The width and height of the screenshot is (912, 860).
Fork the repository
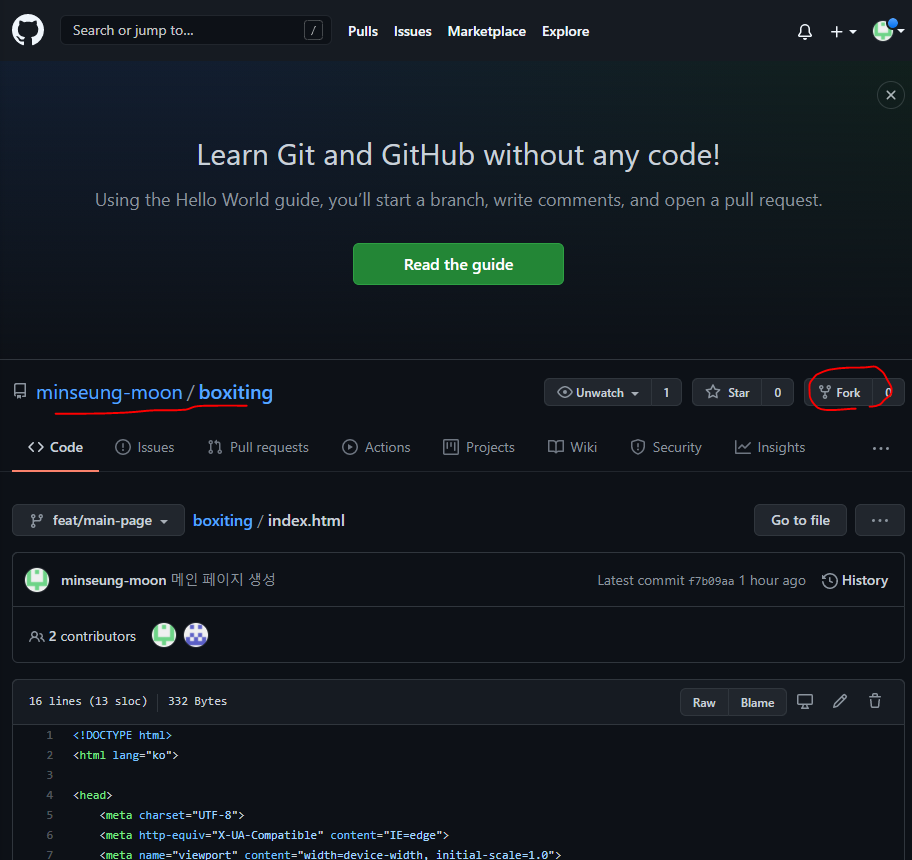tap(839, 392)
